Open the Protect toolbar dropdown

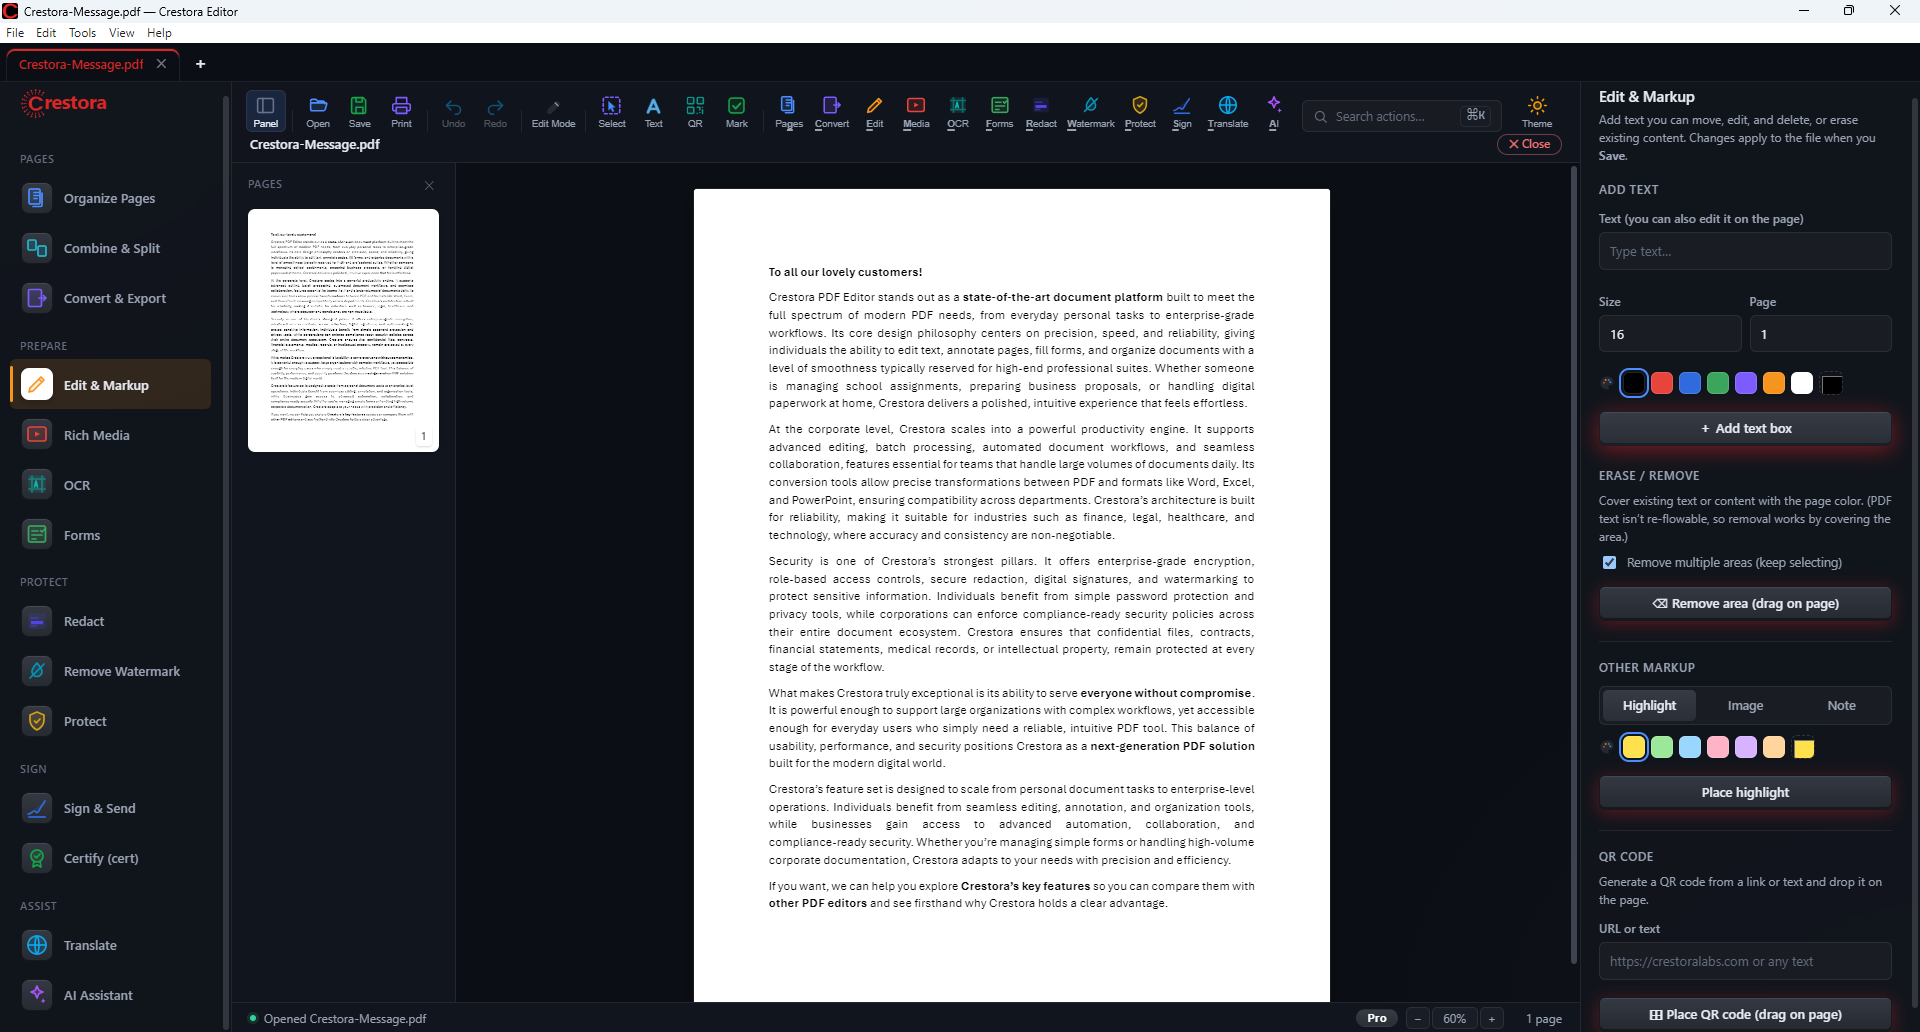(1140, 111)
